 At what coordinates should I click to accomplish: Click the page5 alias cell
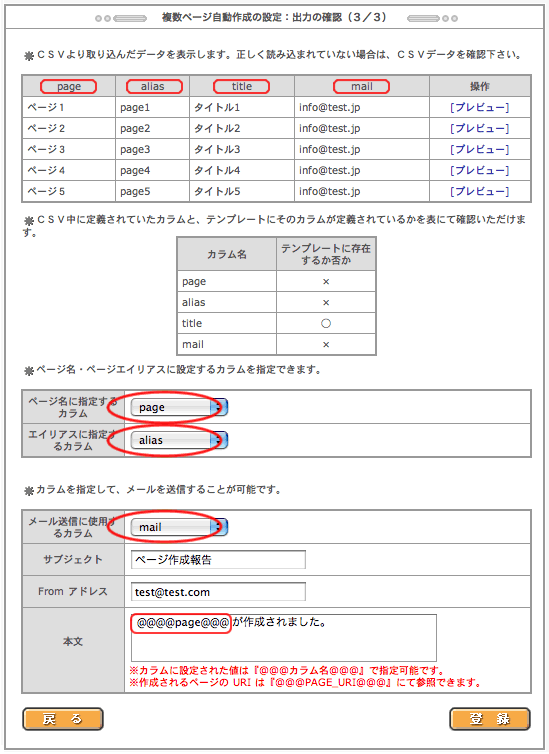point(152,191)
